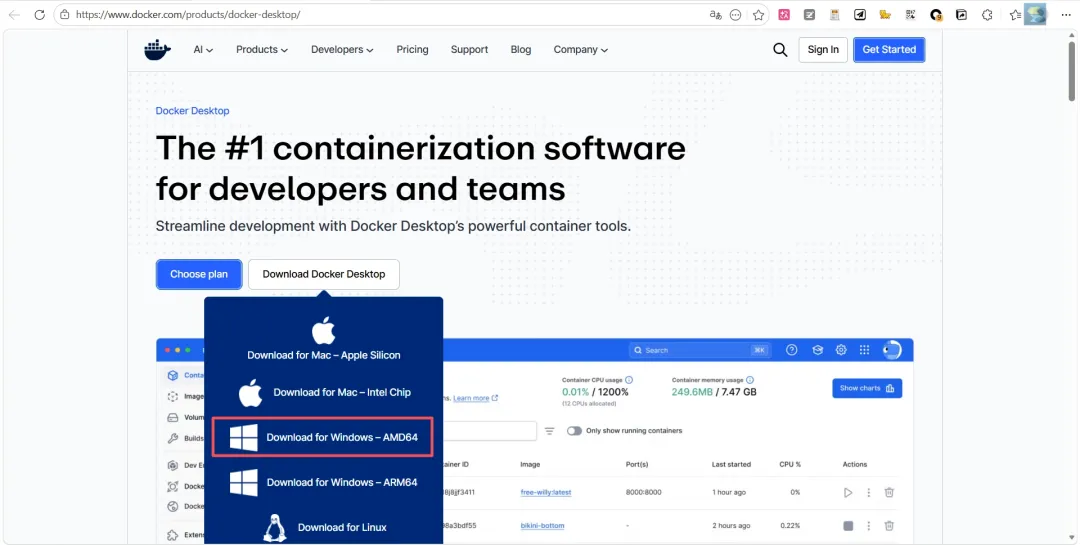Click the Sign In button
The image size is (1080, 545).
click(823, 50)
